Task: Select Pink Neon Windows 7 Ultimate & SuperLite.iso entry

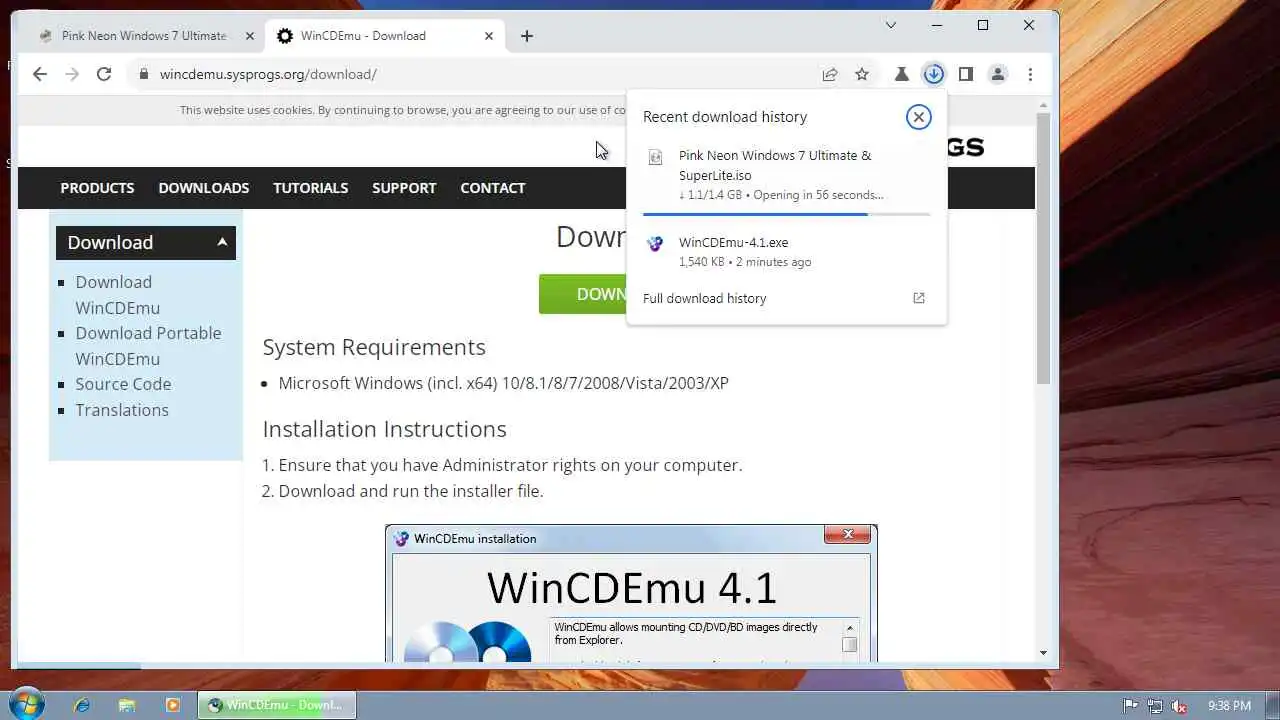Action: tap(786, 174)
